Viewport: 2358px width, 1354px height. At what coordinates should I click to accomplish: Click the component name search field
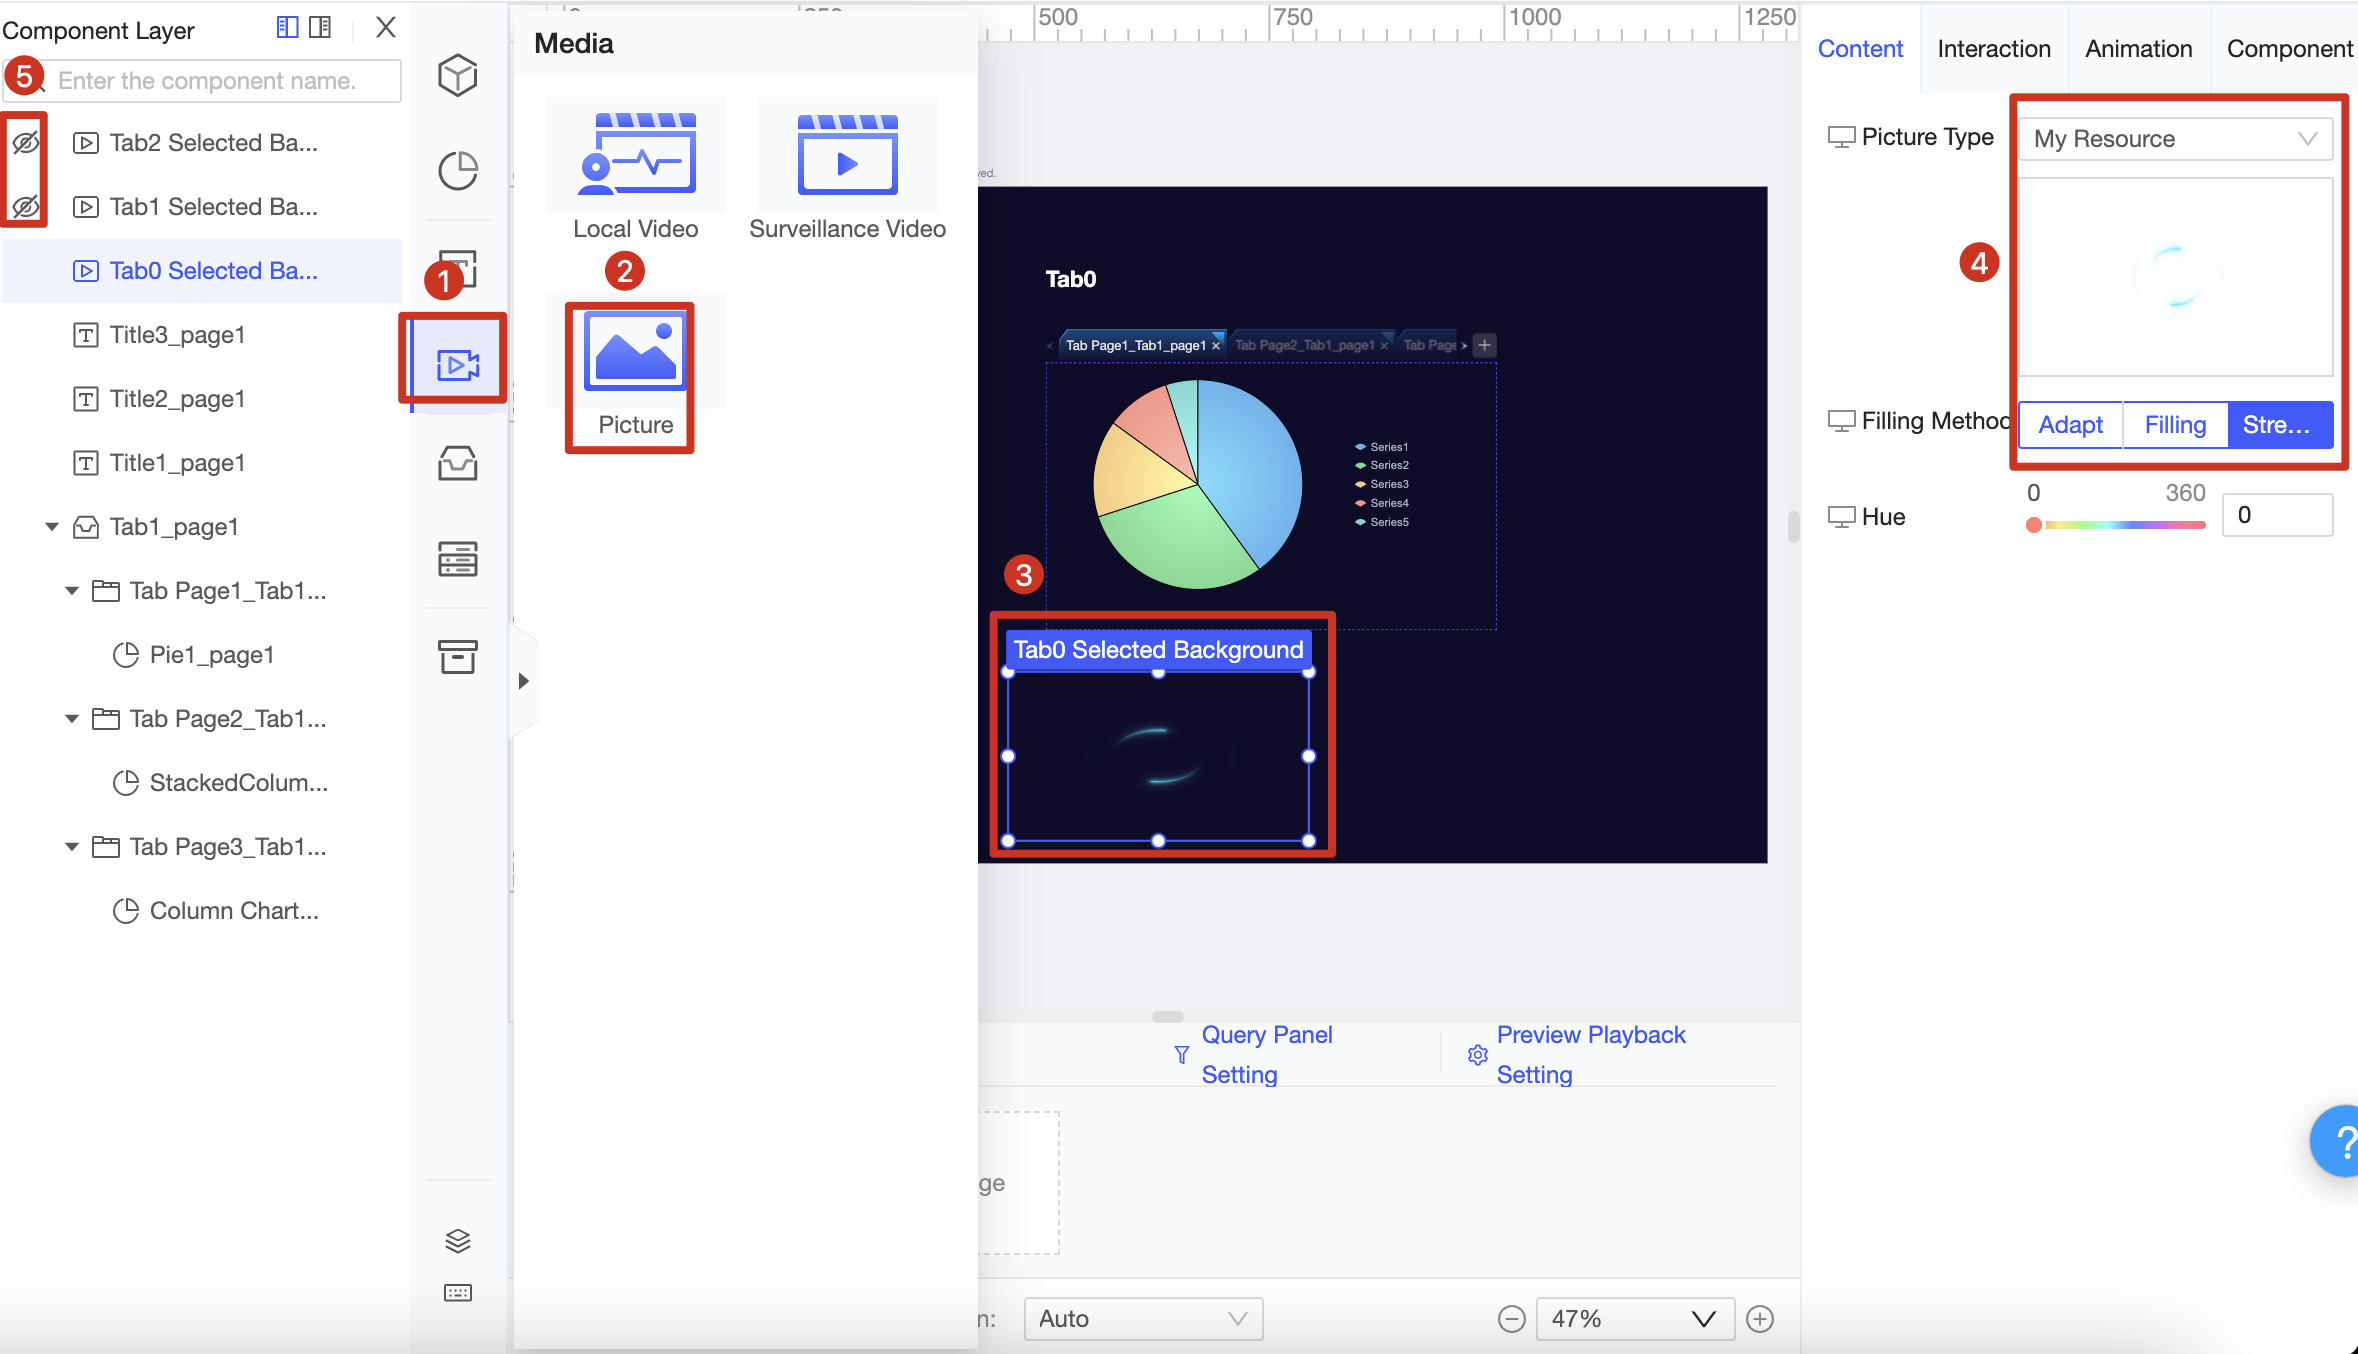point(222,80)
